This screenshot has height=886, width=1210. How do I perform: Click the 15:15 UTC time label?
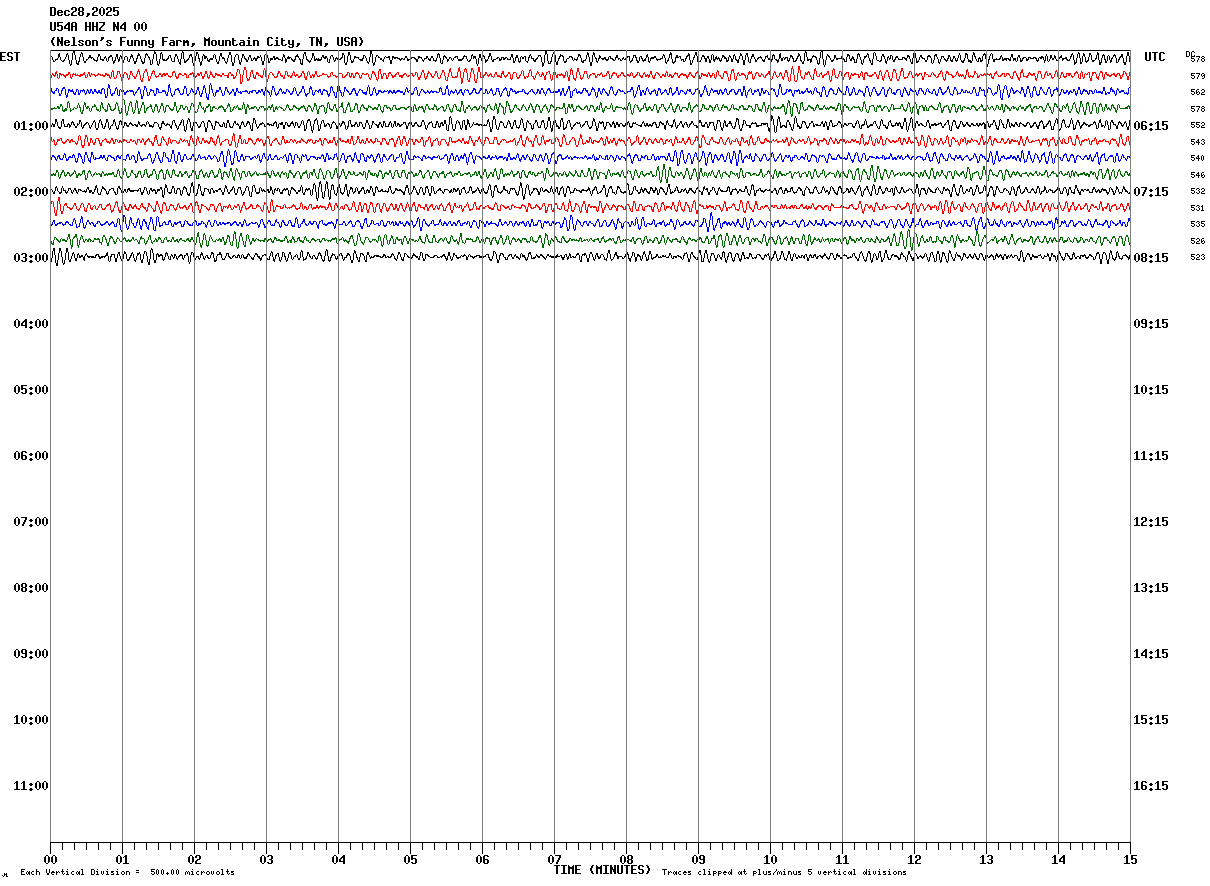pos(1151,720)
